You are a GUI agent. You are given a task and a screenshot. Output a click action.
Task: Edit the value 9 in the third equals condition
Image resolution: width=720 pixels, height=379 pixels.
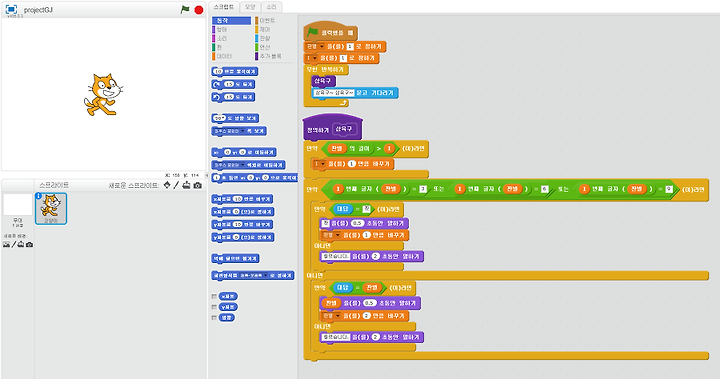(x=669, y=189)
